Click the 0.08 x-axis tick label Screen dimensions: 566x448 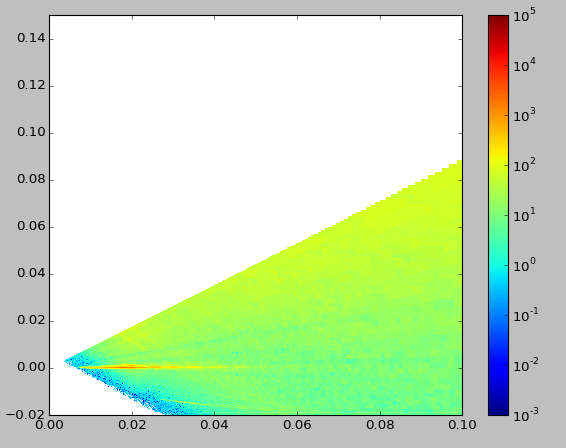click(x=380, y=425)
